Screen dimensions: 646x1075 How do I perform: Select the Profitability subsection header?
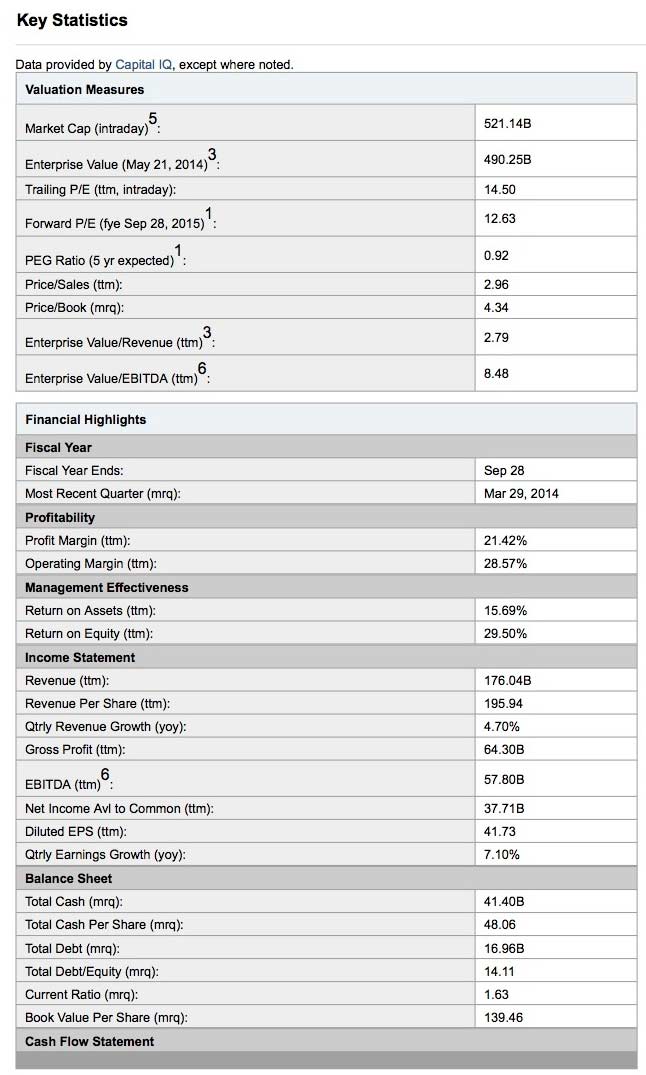tap(326, 518)
